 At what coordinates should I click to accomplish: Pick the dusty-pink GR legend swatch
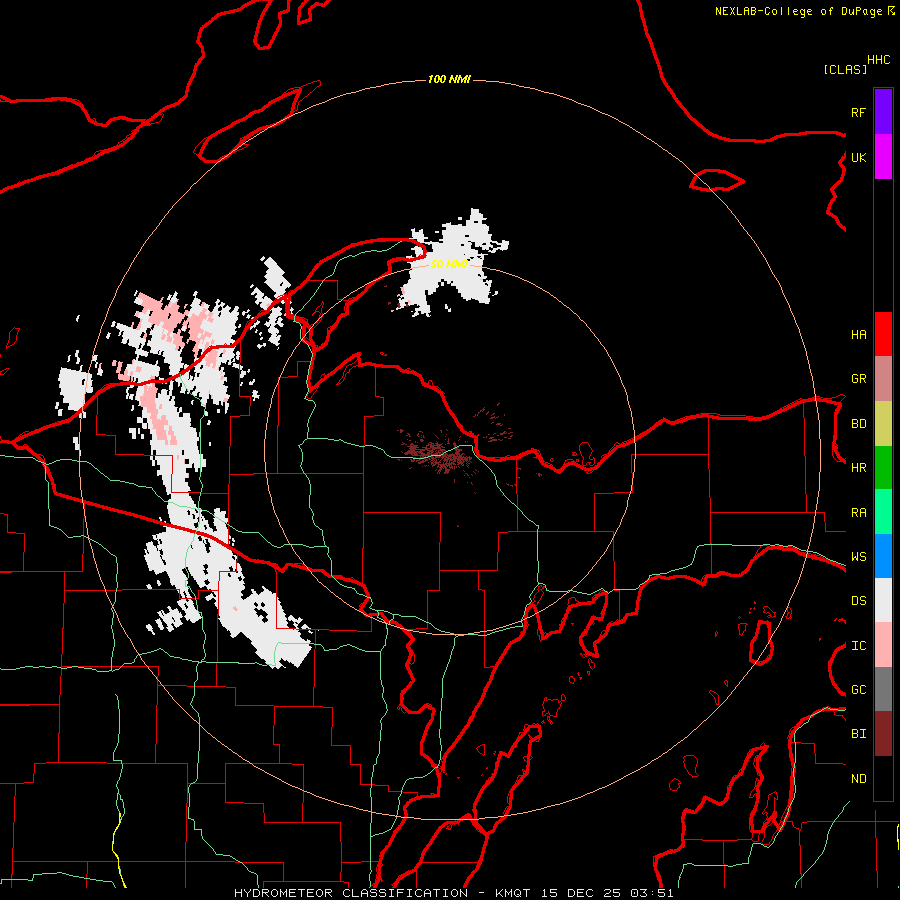point(883,378)
